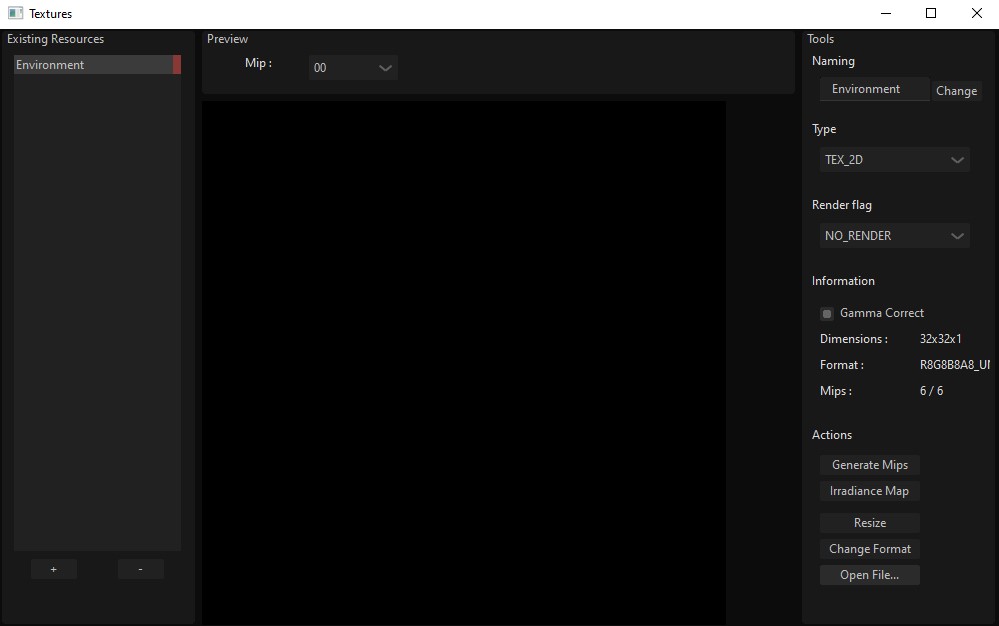Click the 32x32x1 dimensions value
Image resolution: width=999 pixels, height=626 pixels.
[940, 339]
